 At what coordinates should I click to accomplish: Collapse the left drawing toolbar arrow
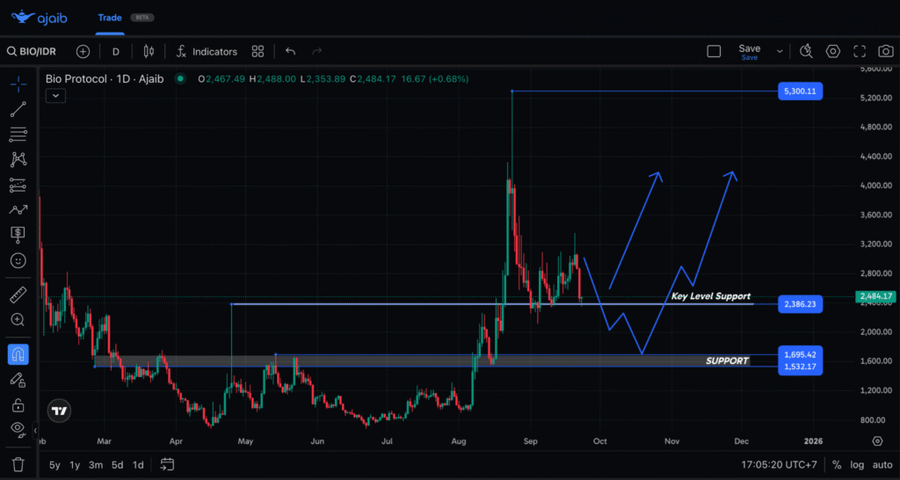(x=35, y=429)
